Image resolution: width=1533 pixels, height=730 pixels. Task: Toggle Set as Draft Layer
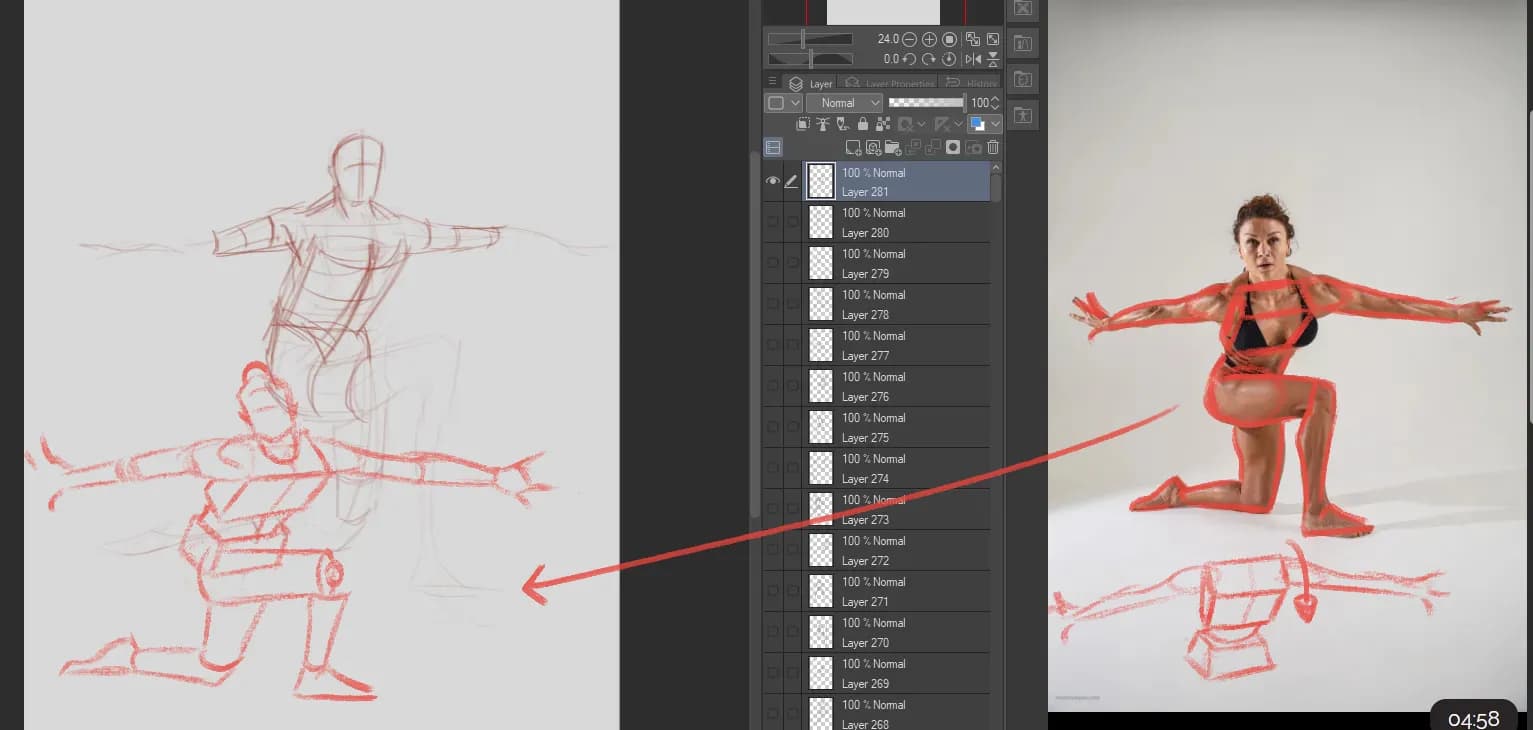click(843, 124)
